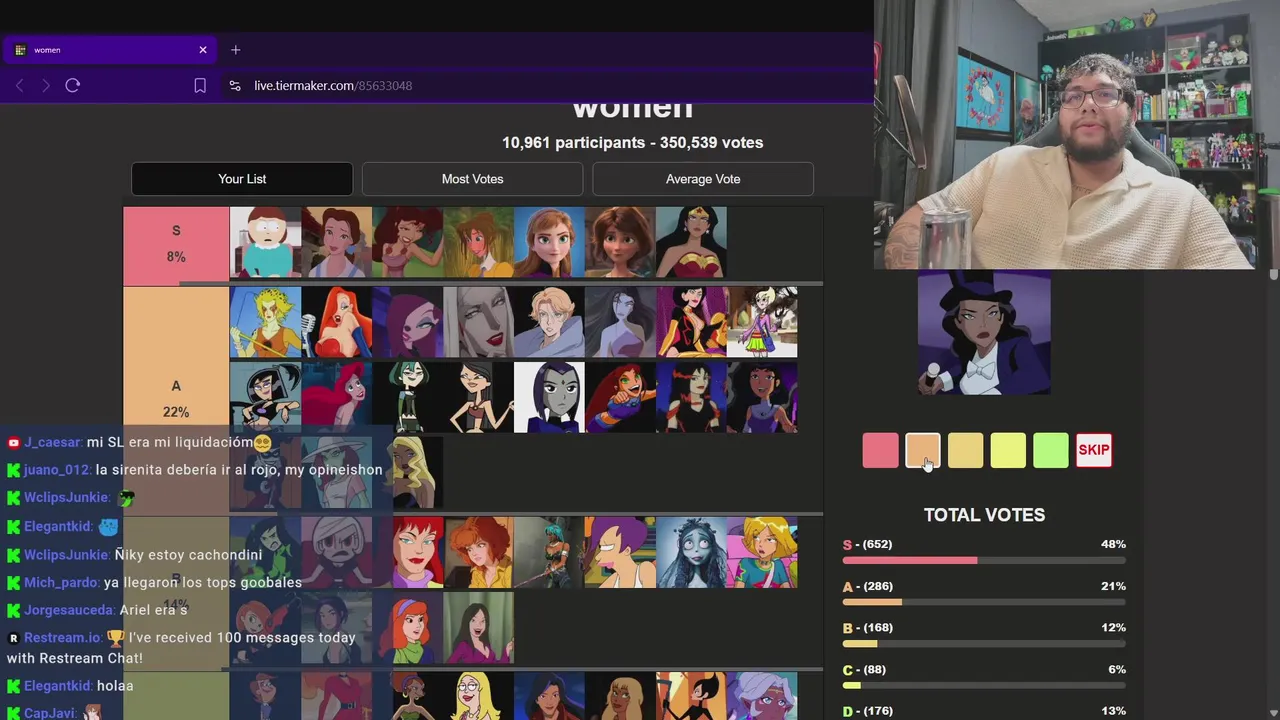Image resolution: width=1280 pixels, height=720 pixels.
Task: Click '10,961 participants - 350,539 votes' text
Action: pos(632,143)
